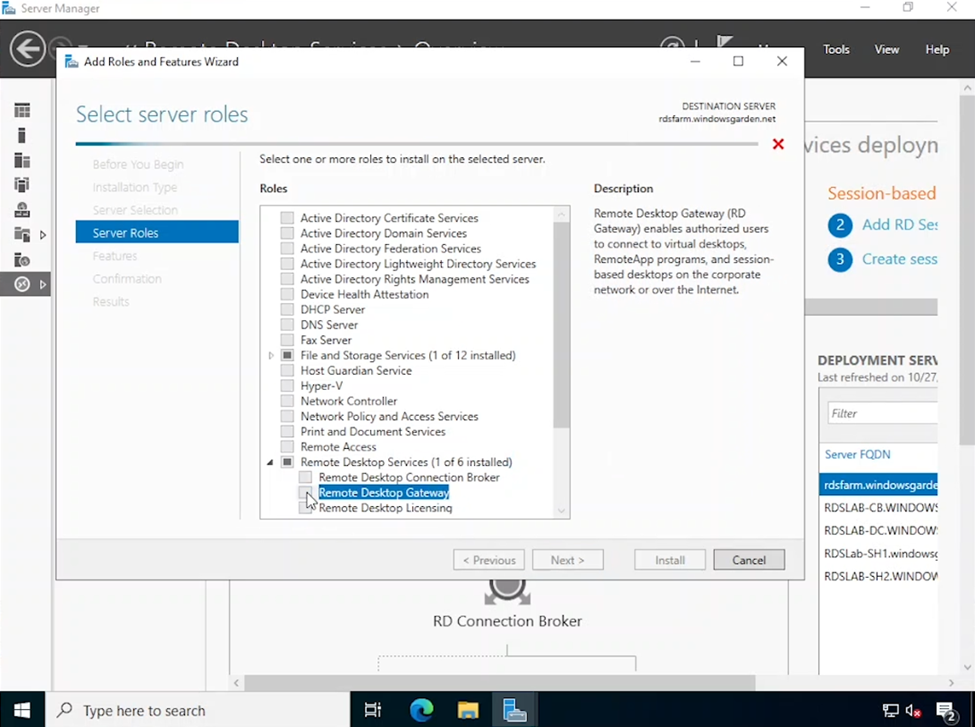Image resolution: width=975 pixels, height=727 pixels.
Task: Click the deployment servers Filter field
Action: 880,413
